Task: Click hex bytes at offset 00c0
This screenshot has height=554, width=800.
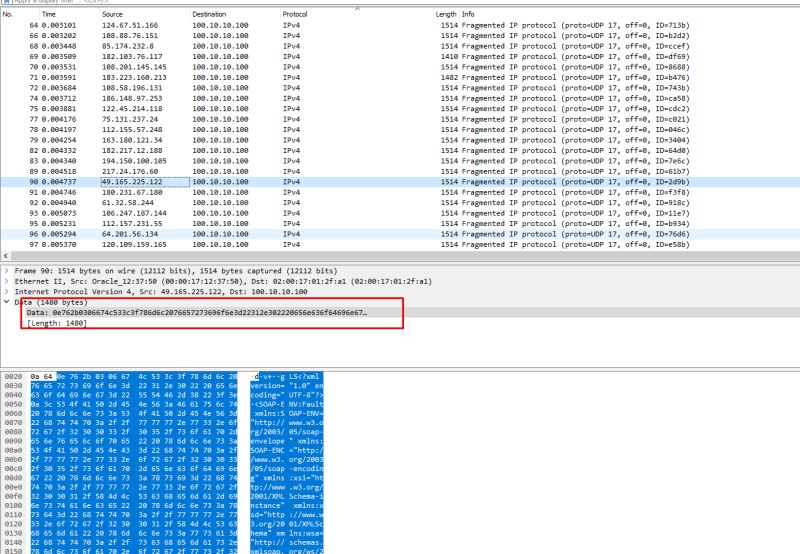Action: pos(134,468)
